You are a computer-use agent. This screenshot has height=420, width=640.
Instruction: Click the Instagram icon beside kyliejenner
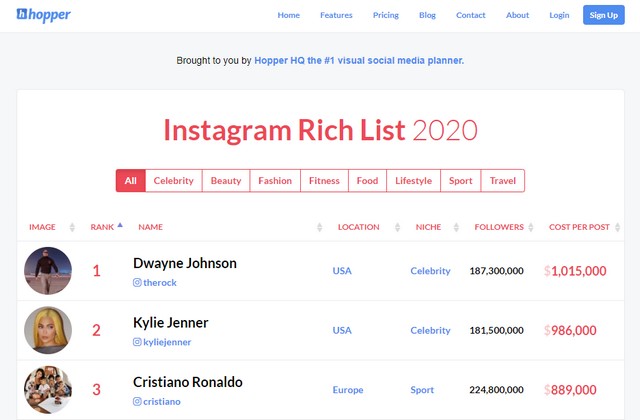[137, 342]
